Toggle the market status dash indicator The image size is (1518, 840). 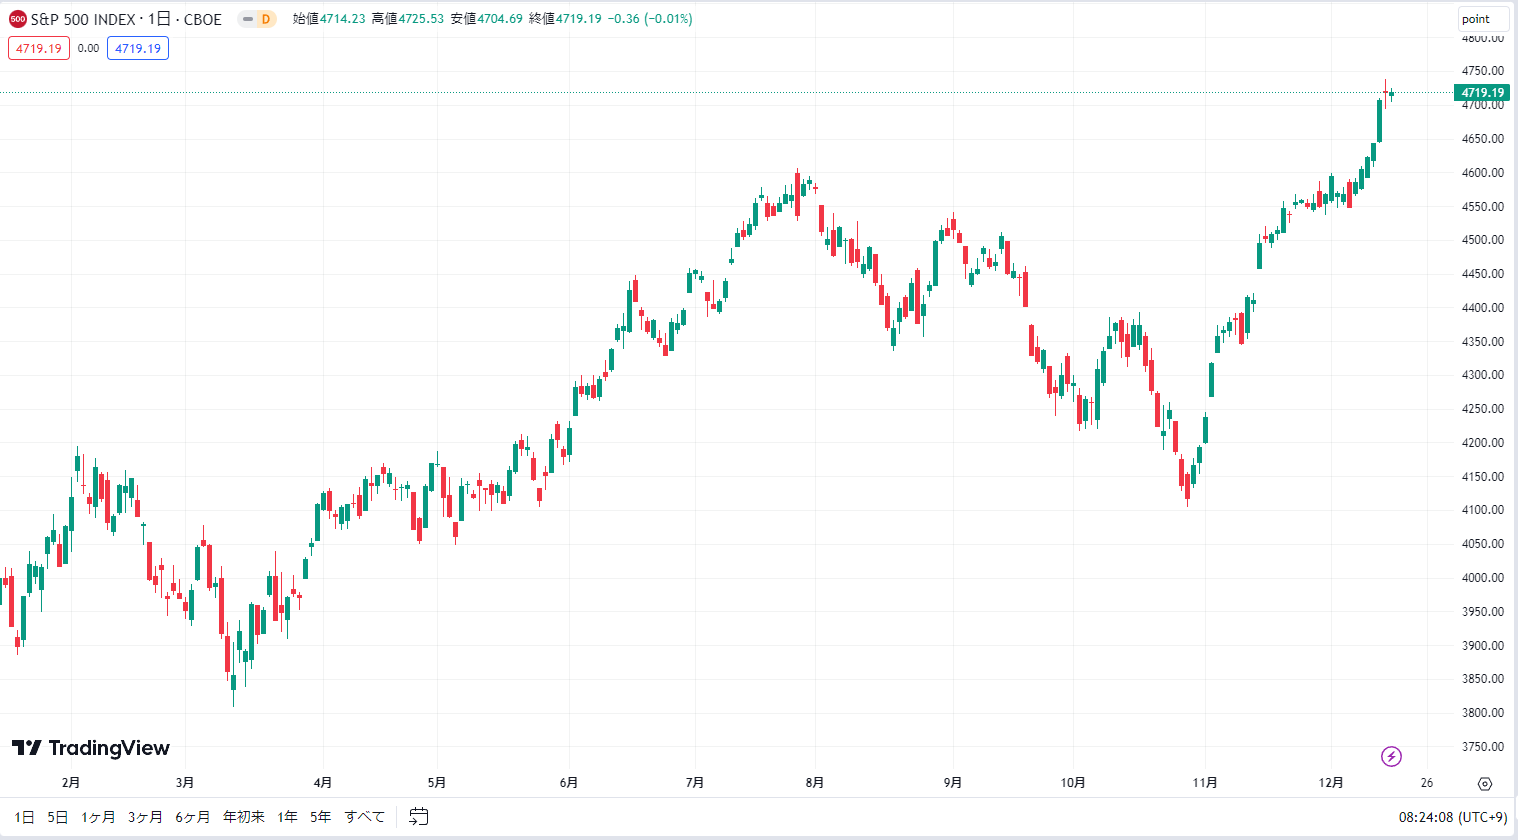[247, 19]
